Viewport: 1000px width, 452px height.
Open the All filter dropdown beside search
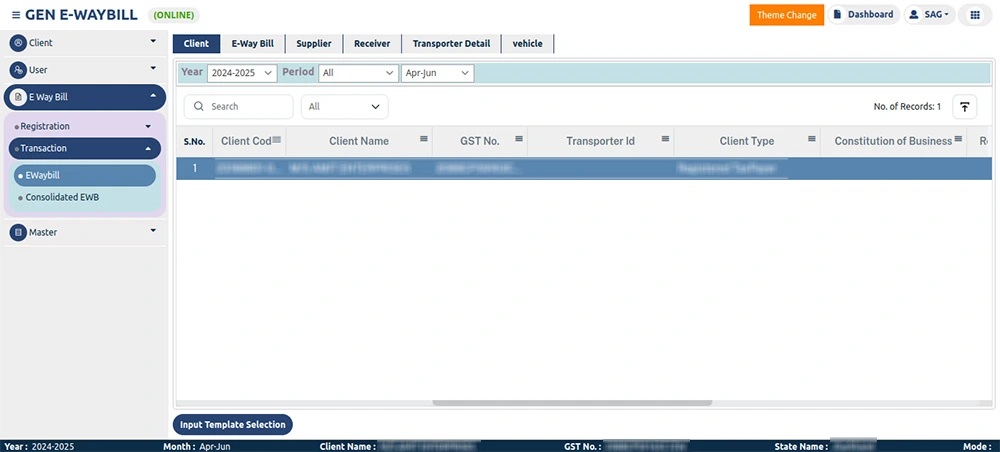coord(344,107)
